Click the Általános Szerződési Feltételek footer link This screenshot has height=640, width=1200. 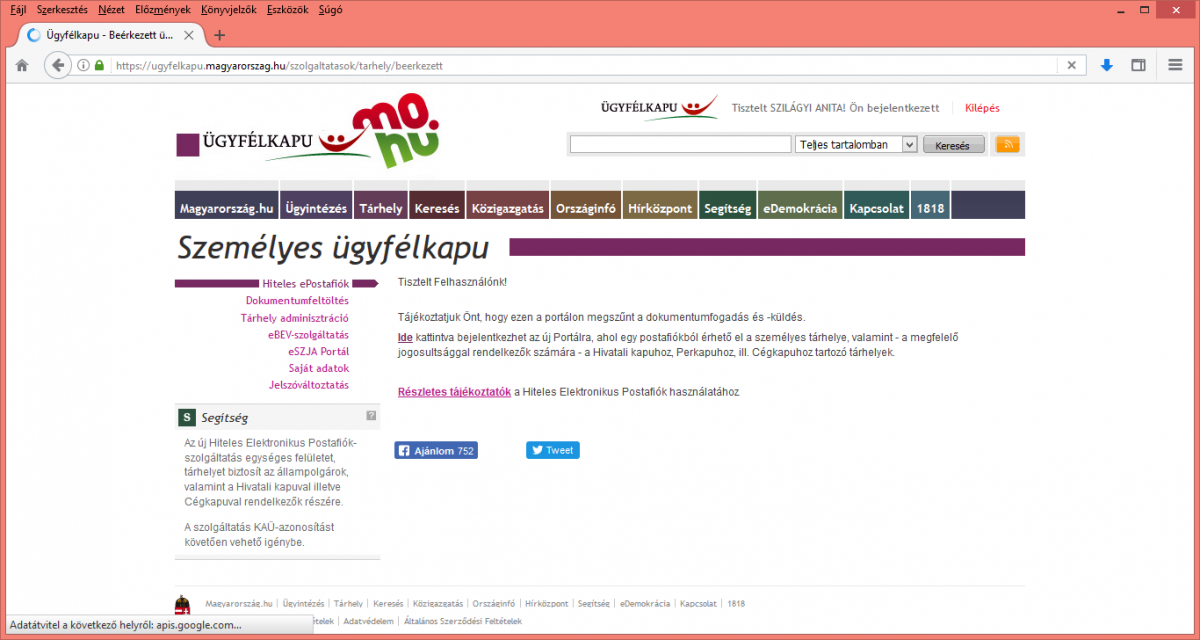point(465,621)
